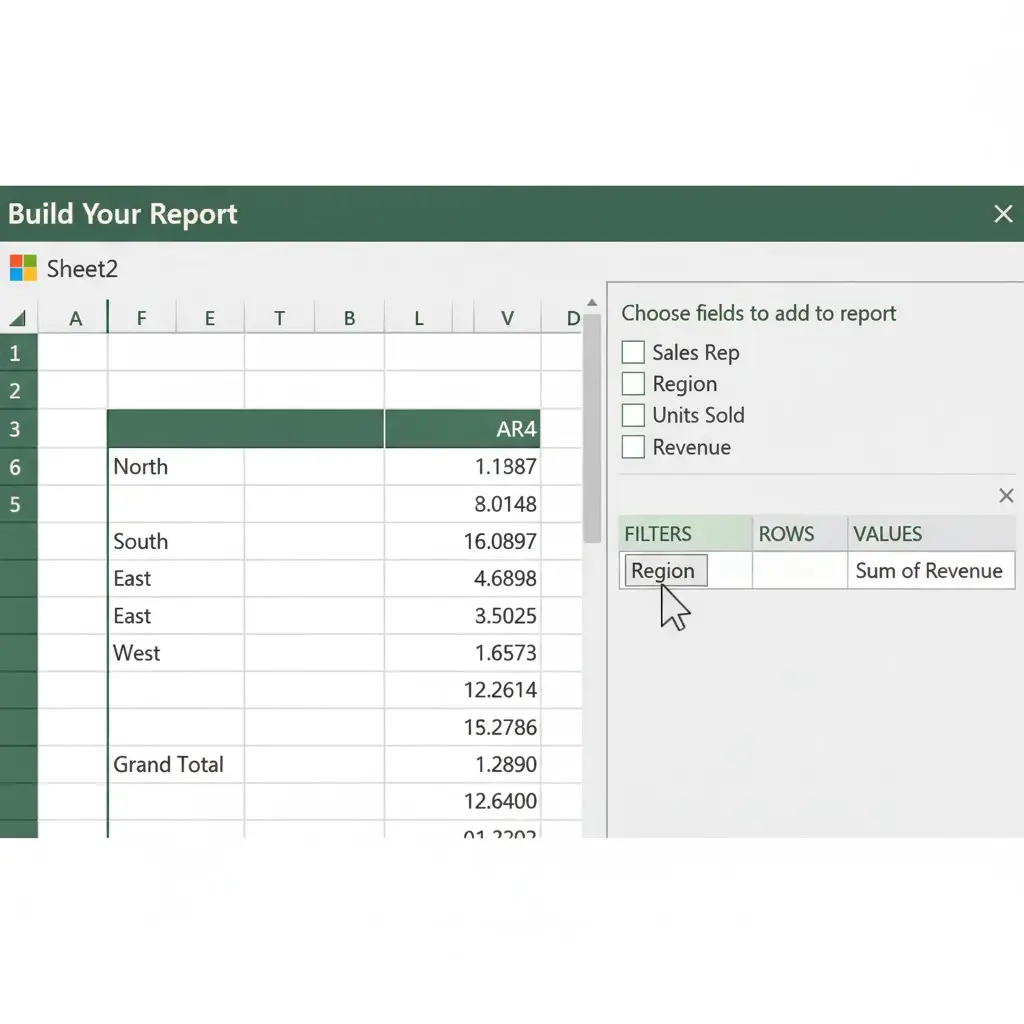Close the field layout panel

tap(1006, 495)
